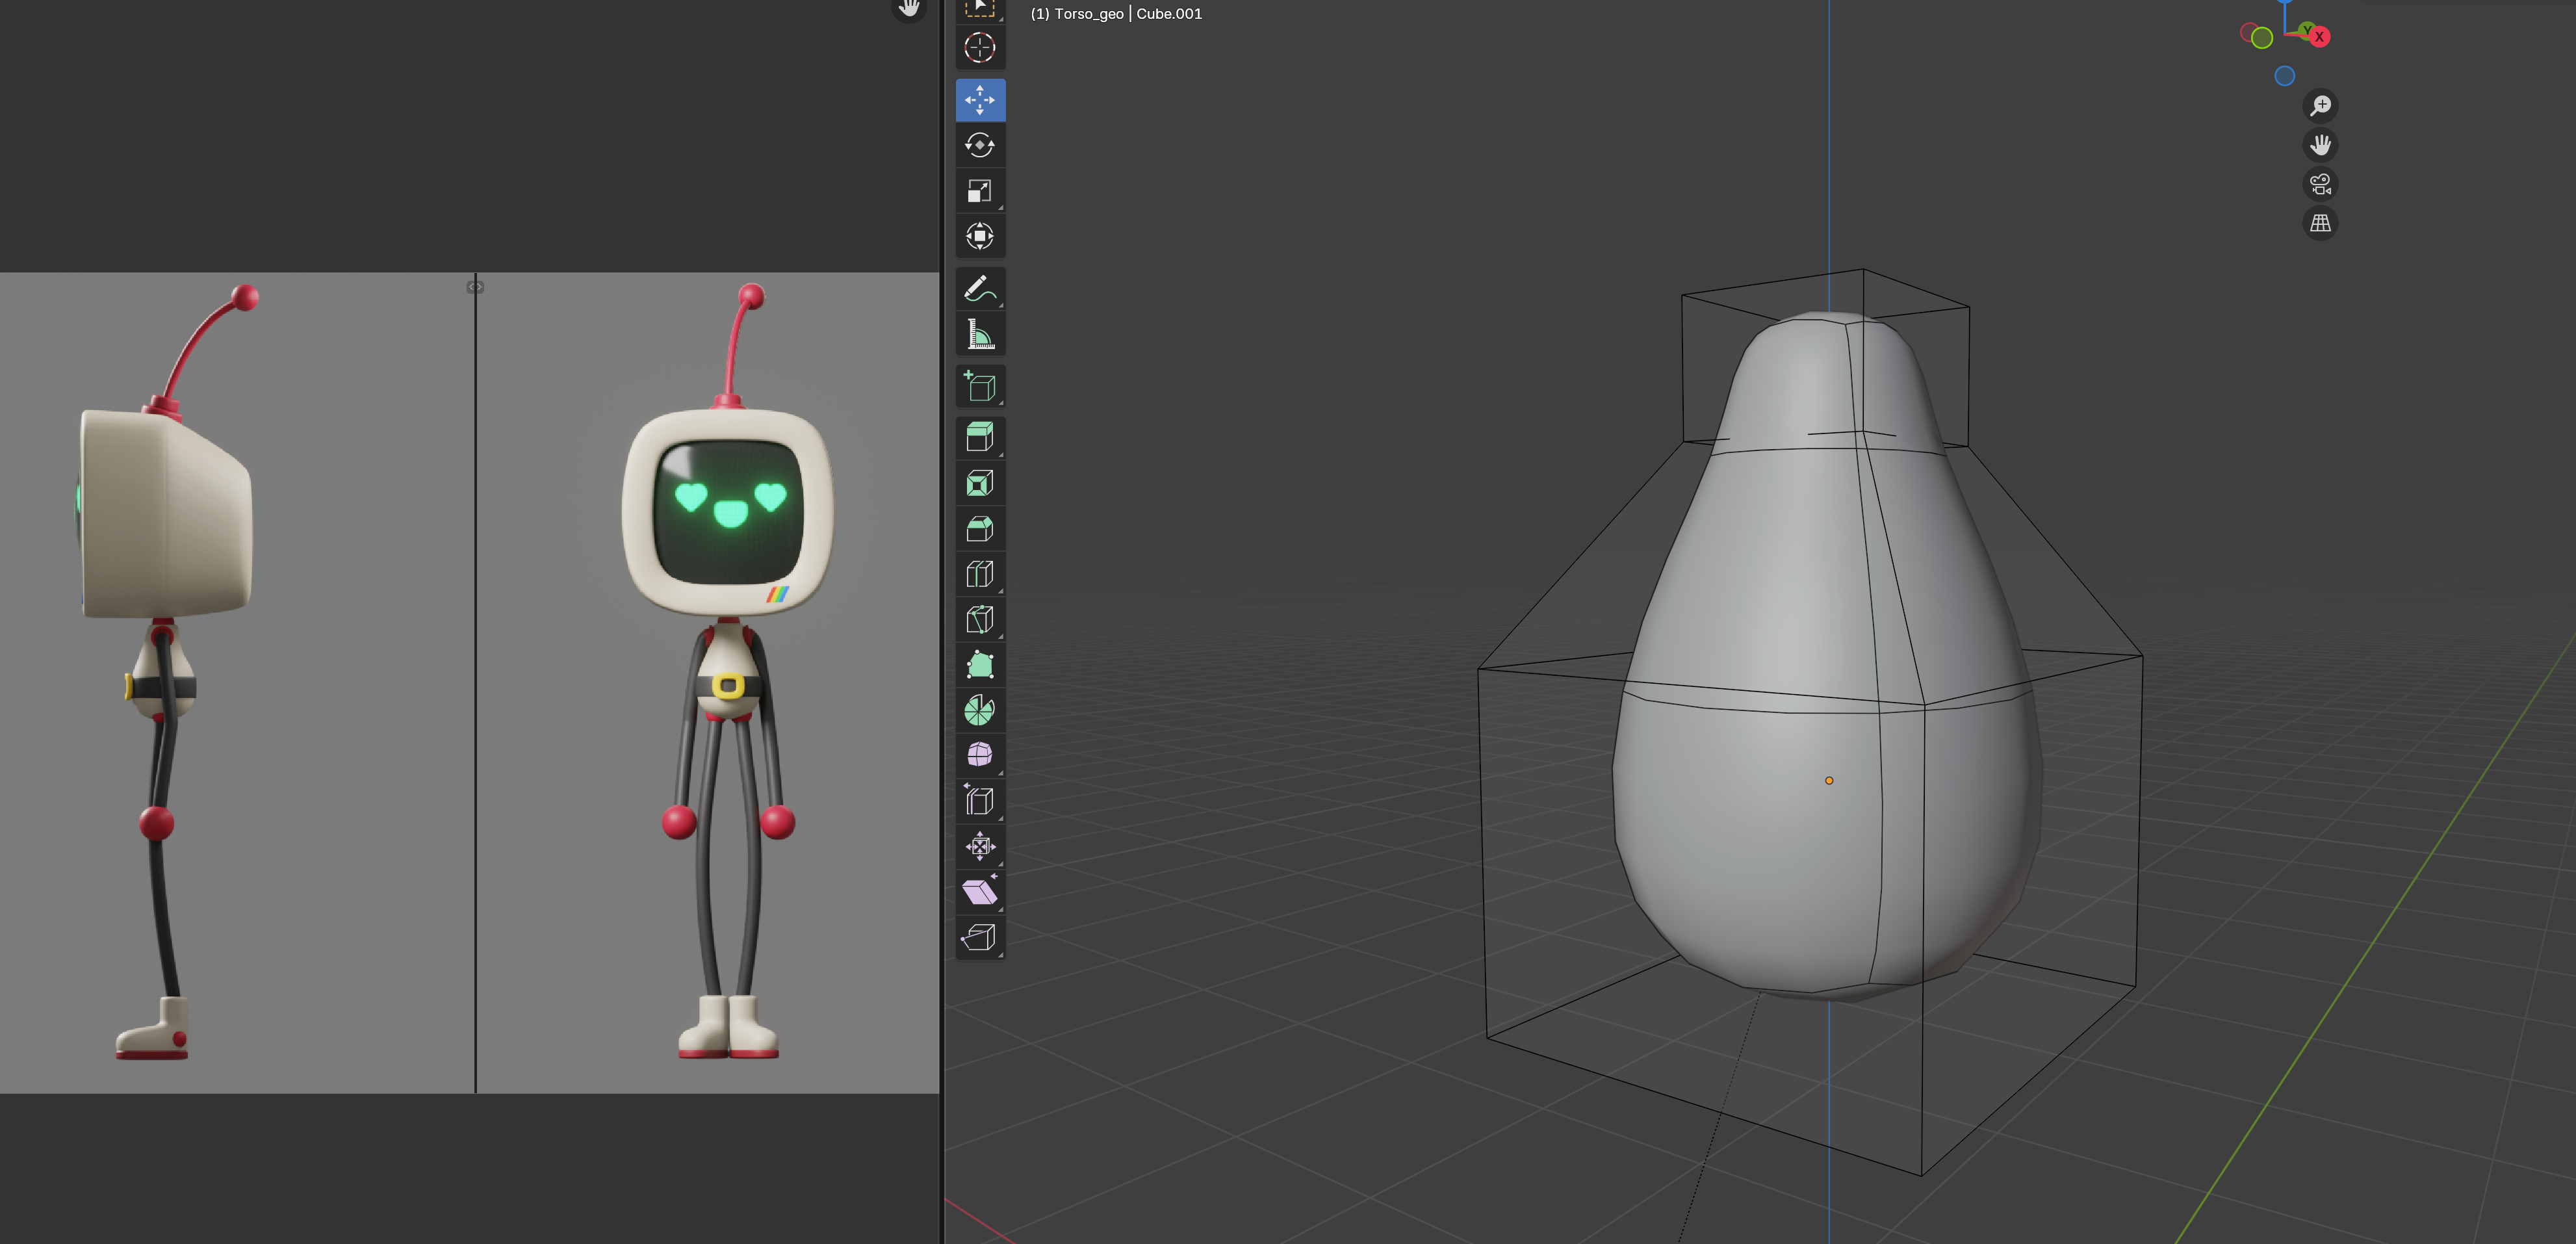
Task: Click the viewport zoom magnifier button
Action: pos(2320,106)
